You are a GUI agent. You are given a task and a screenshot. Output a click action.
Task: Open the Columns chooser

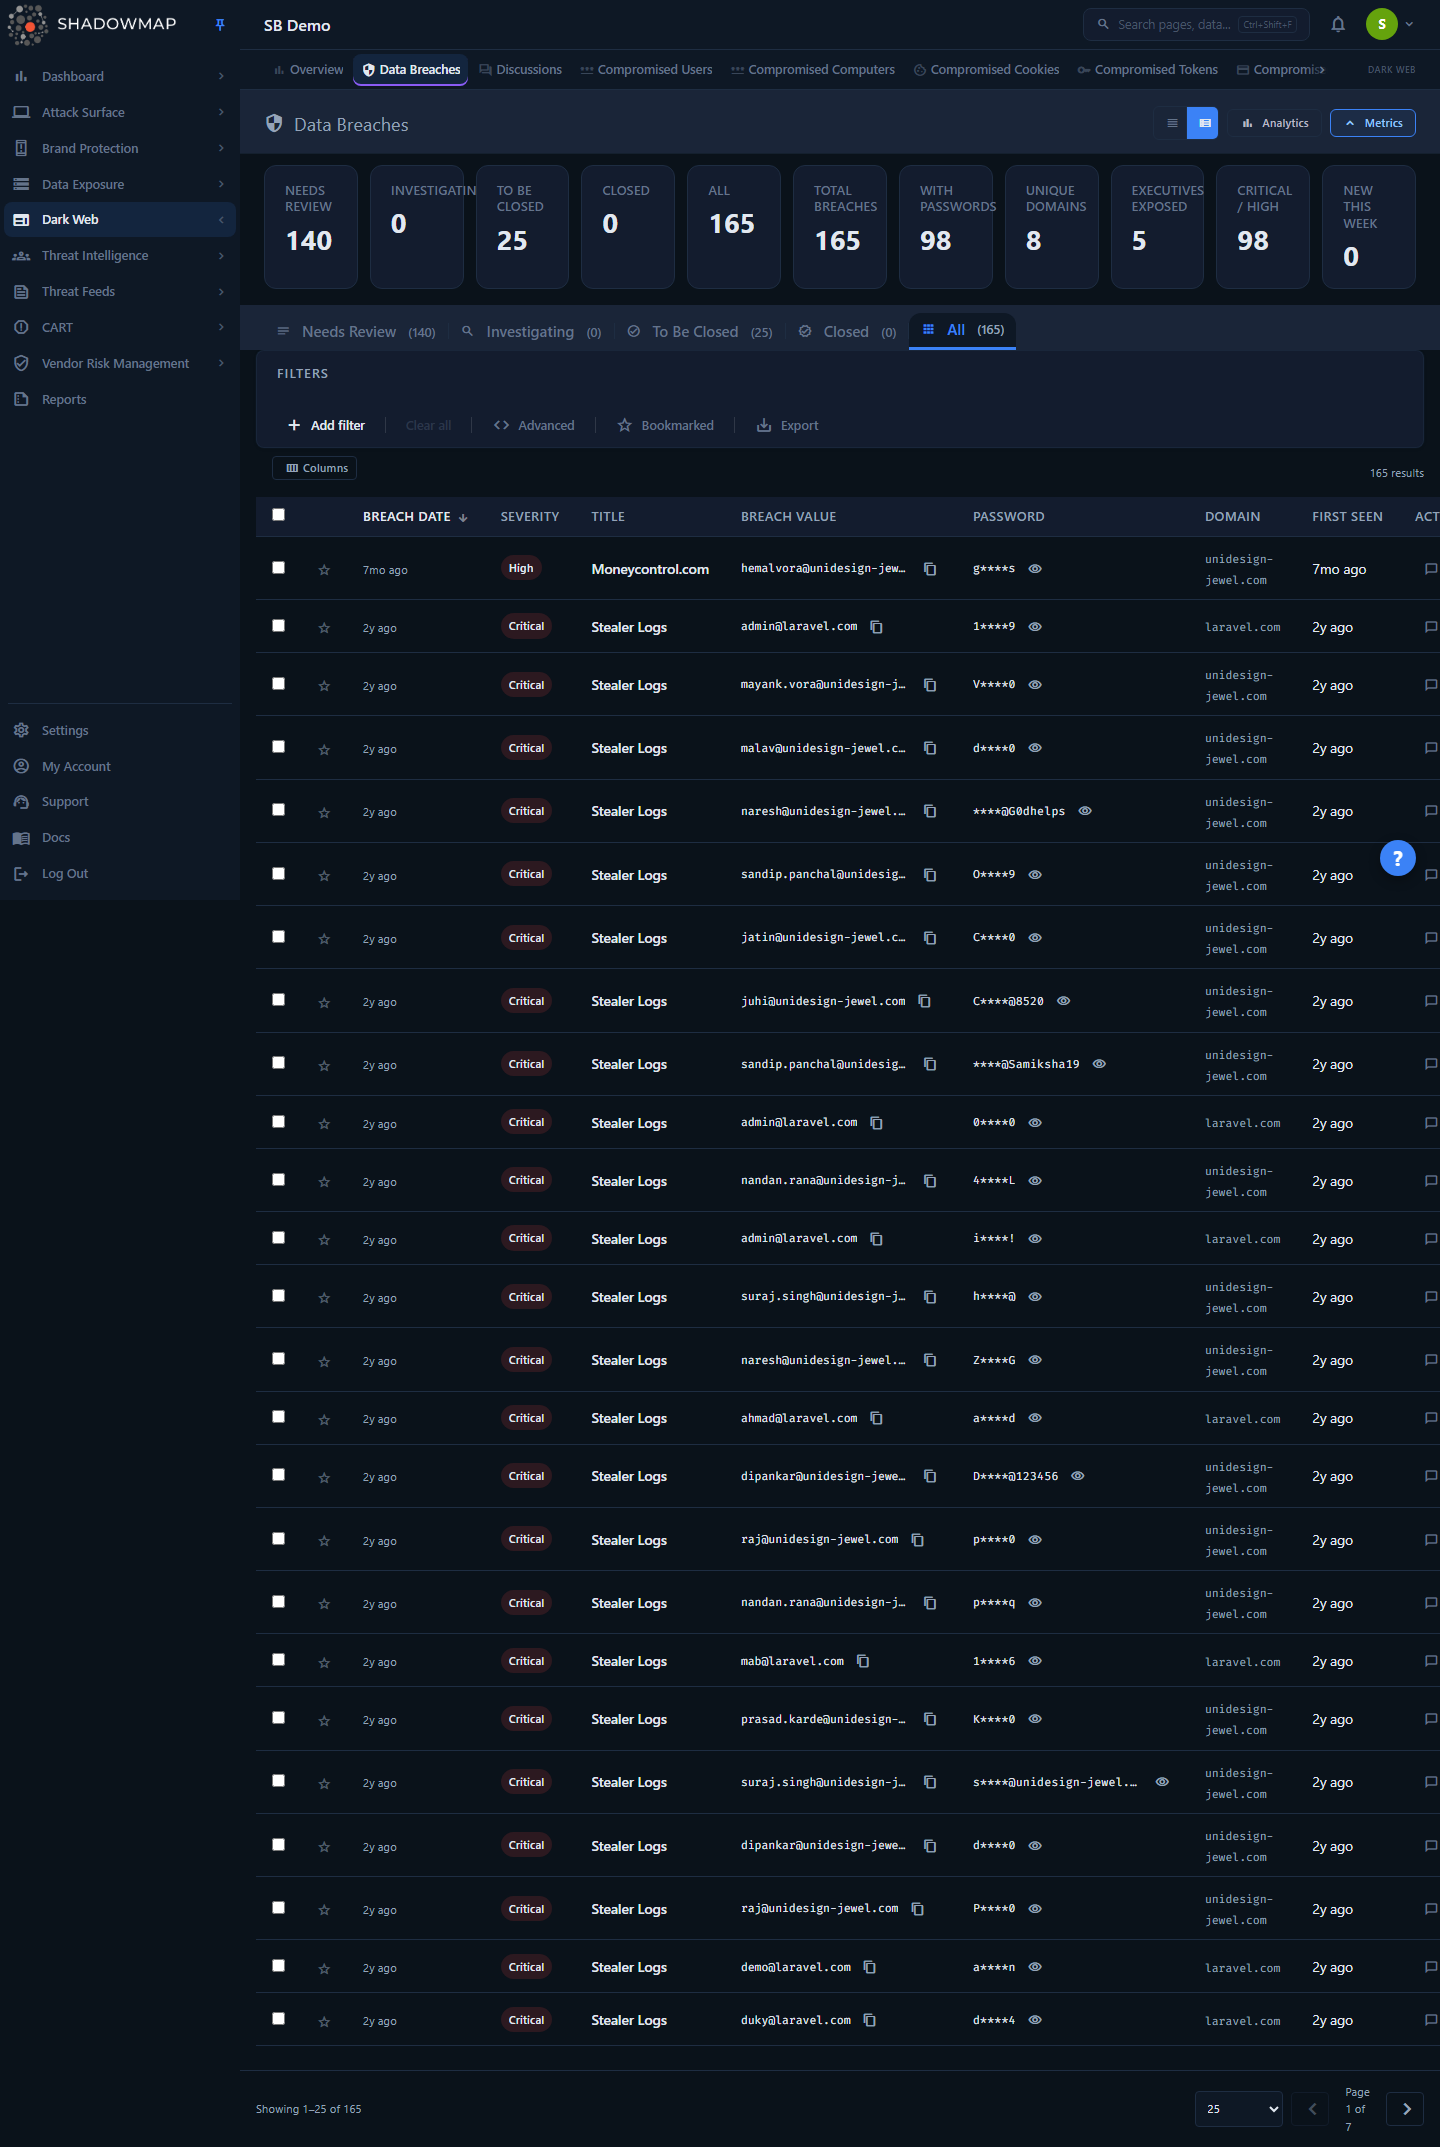316,468
